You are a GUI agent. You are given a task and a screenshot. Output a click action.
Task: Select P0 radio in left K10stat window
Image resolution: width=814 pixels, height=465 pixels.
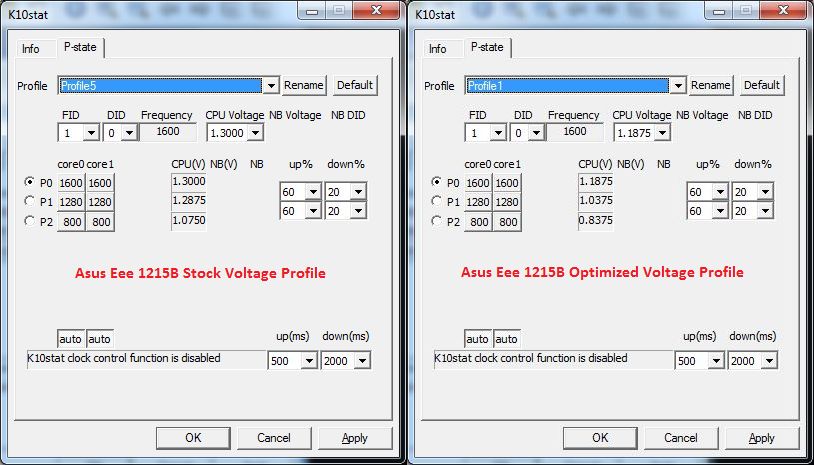[29, 182]
